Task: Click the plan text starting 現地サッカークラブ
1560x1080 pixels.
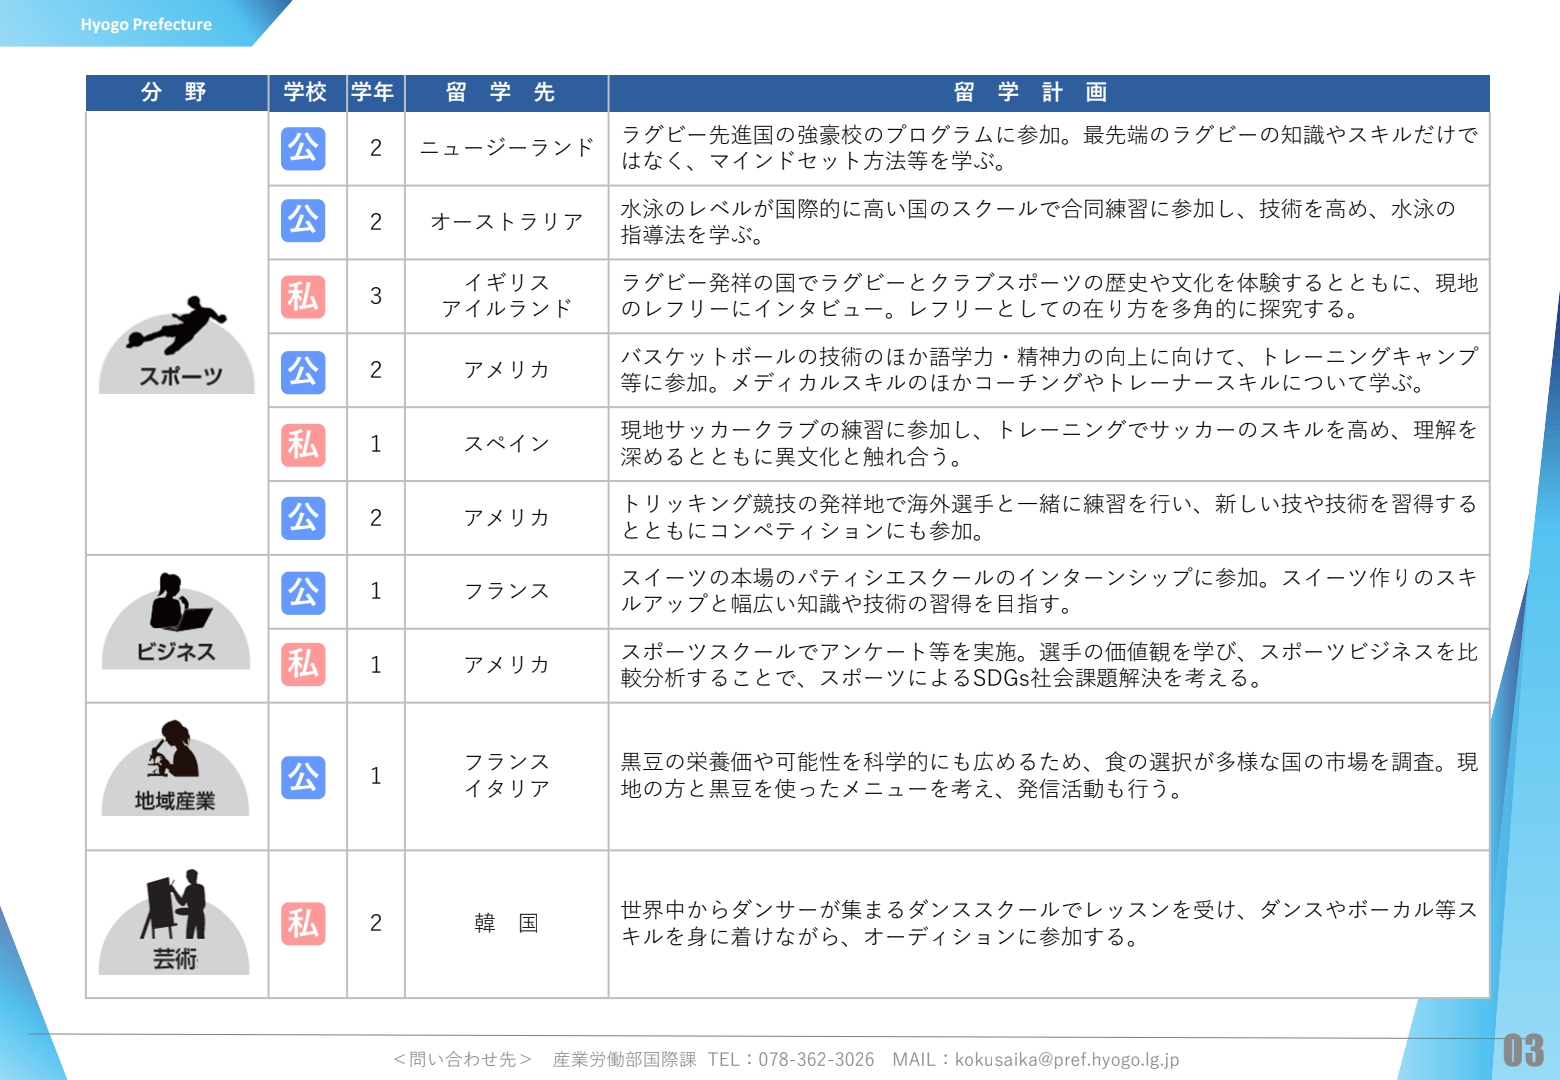Action: point(1049,443)
